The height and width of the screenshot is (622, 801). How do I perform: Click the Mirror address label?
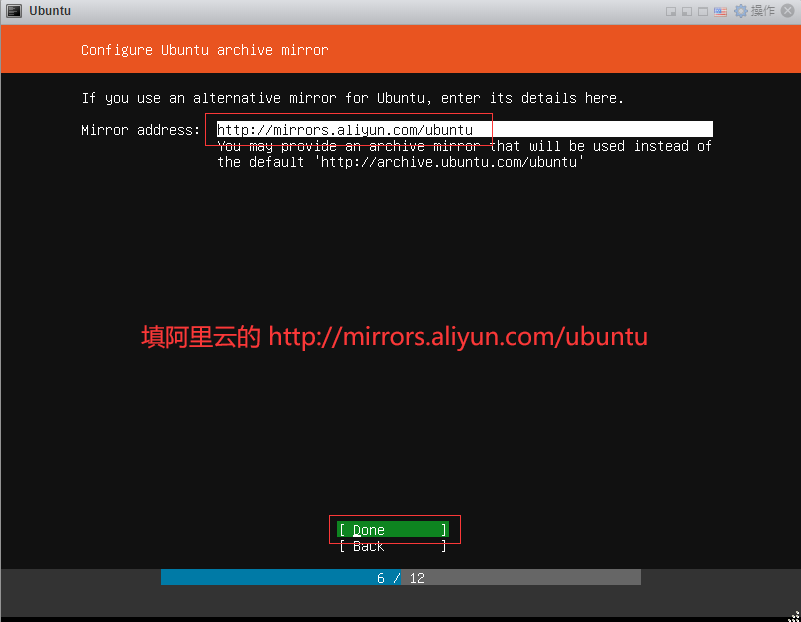point(141,130)
